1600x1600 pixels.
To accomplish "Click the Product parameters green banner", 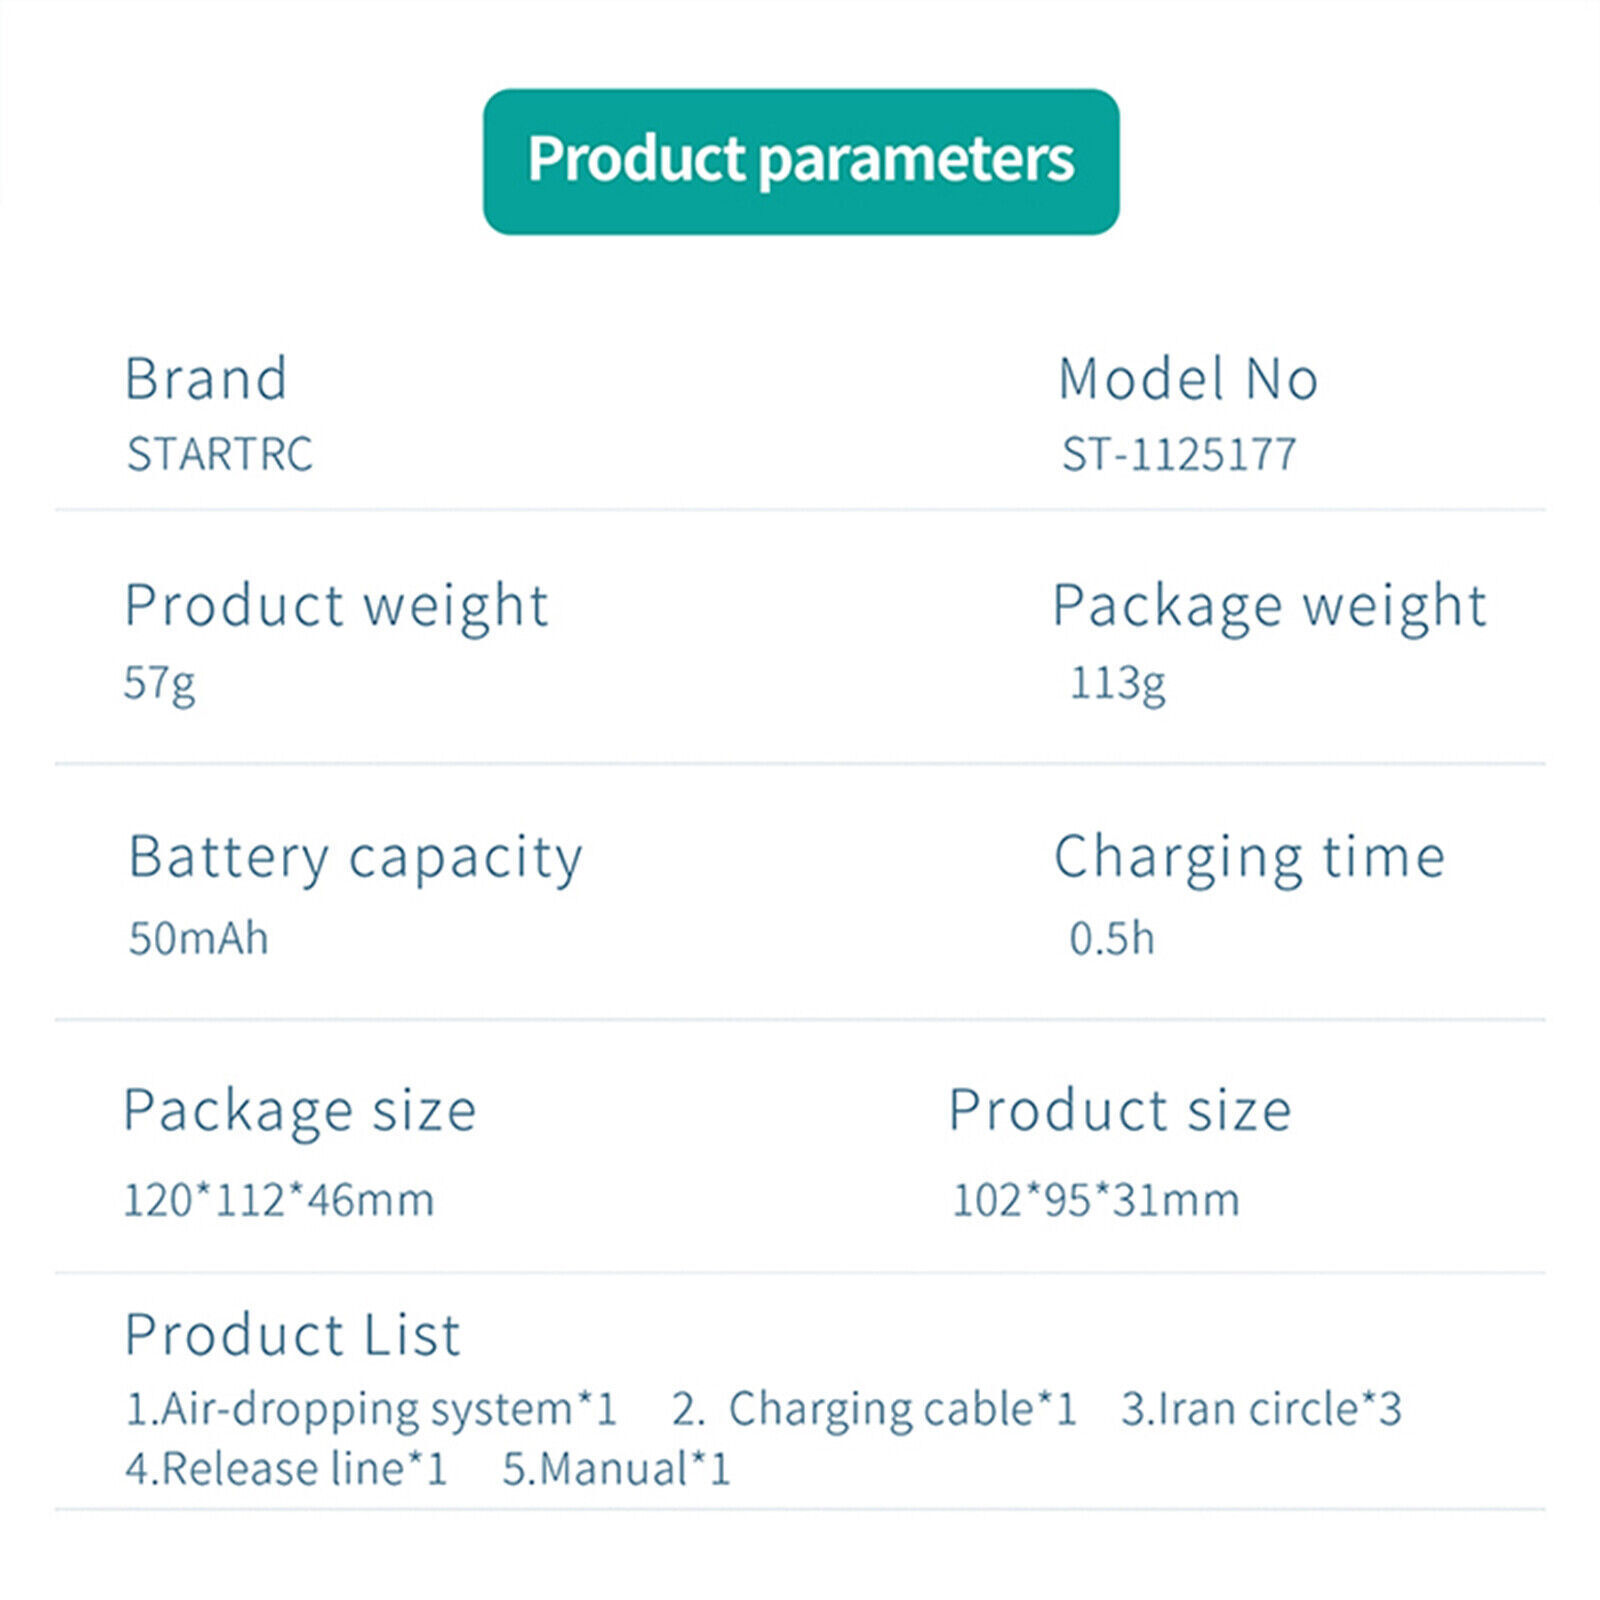I will (801, 161).
